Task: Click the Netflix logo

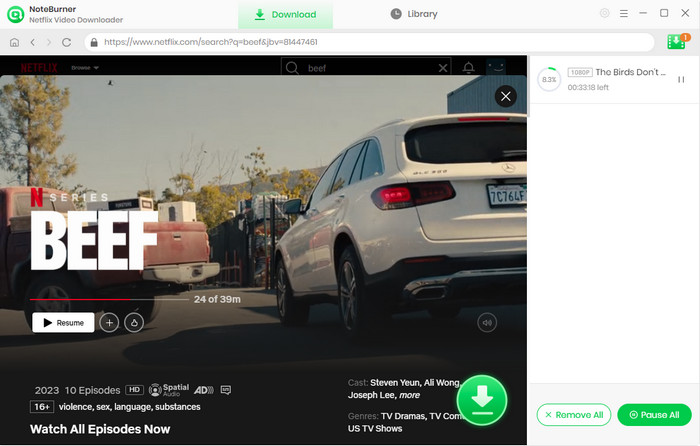Action: (x=39, y=68)
